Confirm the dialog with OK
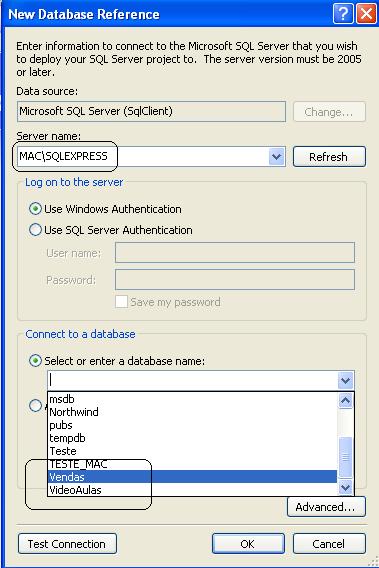 [x=248, y=544]
